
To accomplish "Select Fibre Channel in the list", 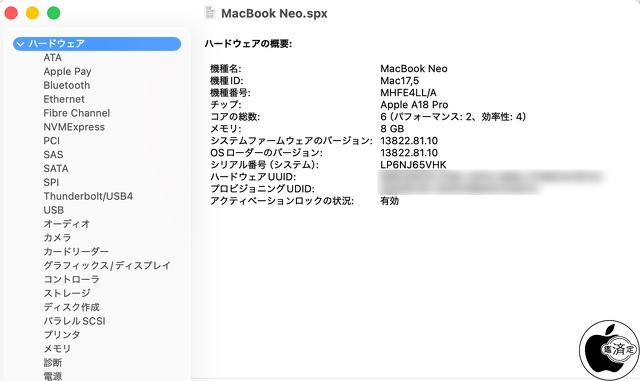I will (x=77, y=113).
